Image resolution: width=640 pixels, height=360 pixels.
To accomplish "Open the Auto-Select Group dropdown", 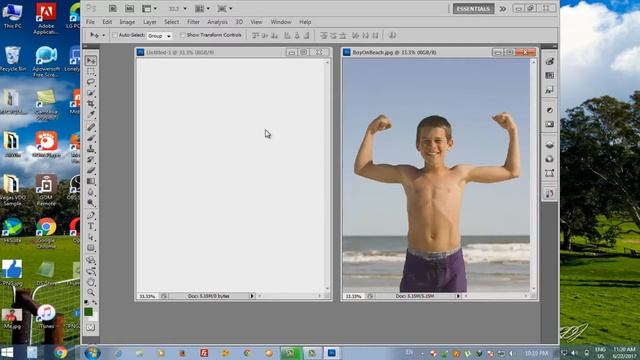I will [160, 36].
